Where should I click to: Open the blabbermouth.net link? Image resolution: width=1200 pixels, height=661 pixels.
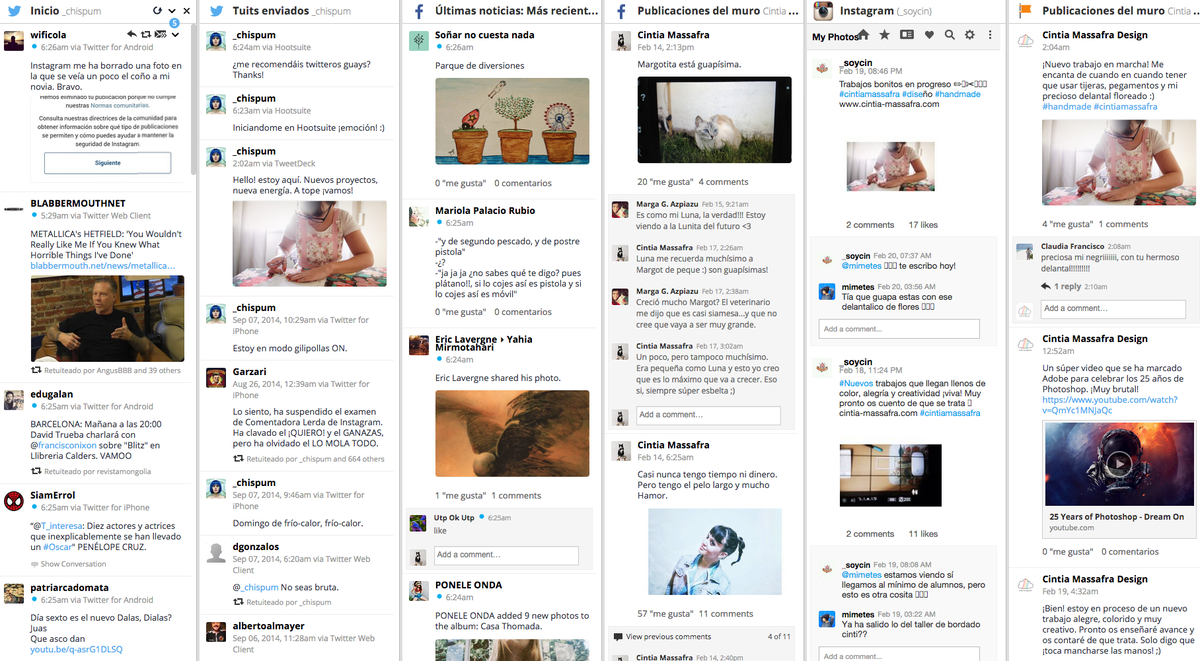coord(103,266)
